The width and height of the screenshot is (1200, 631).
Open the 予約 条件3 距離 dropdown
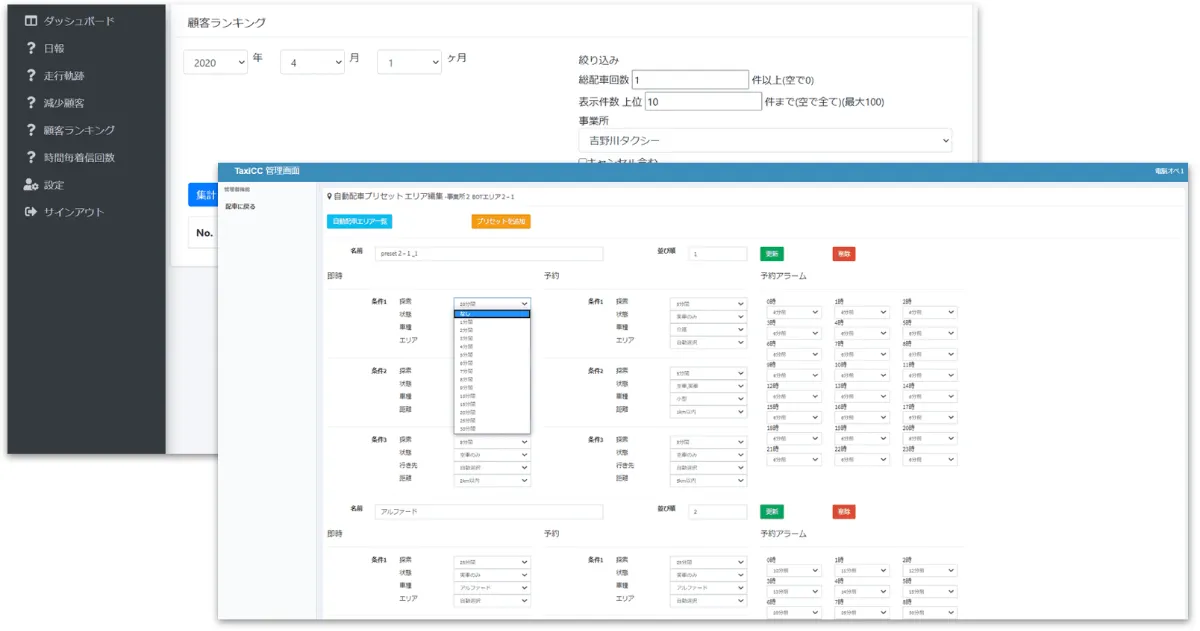[x=708, y=480]
